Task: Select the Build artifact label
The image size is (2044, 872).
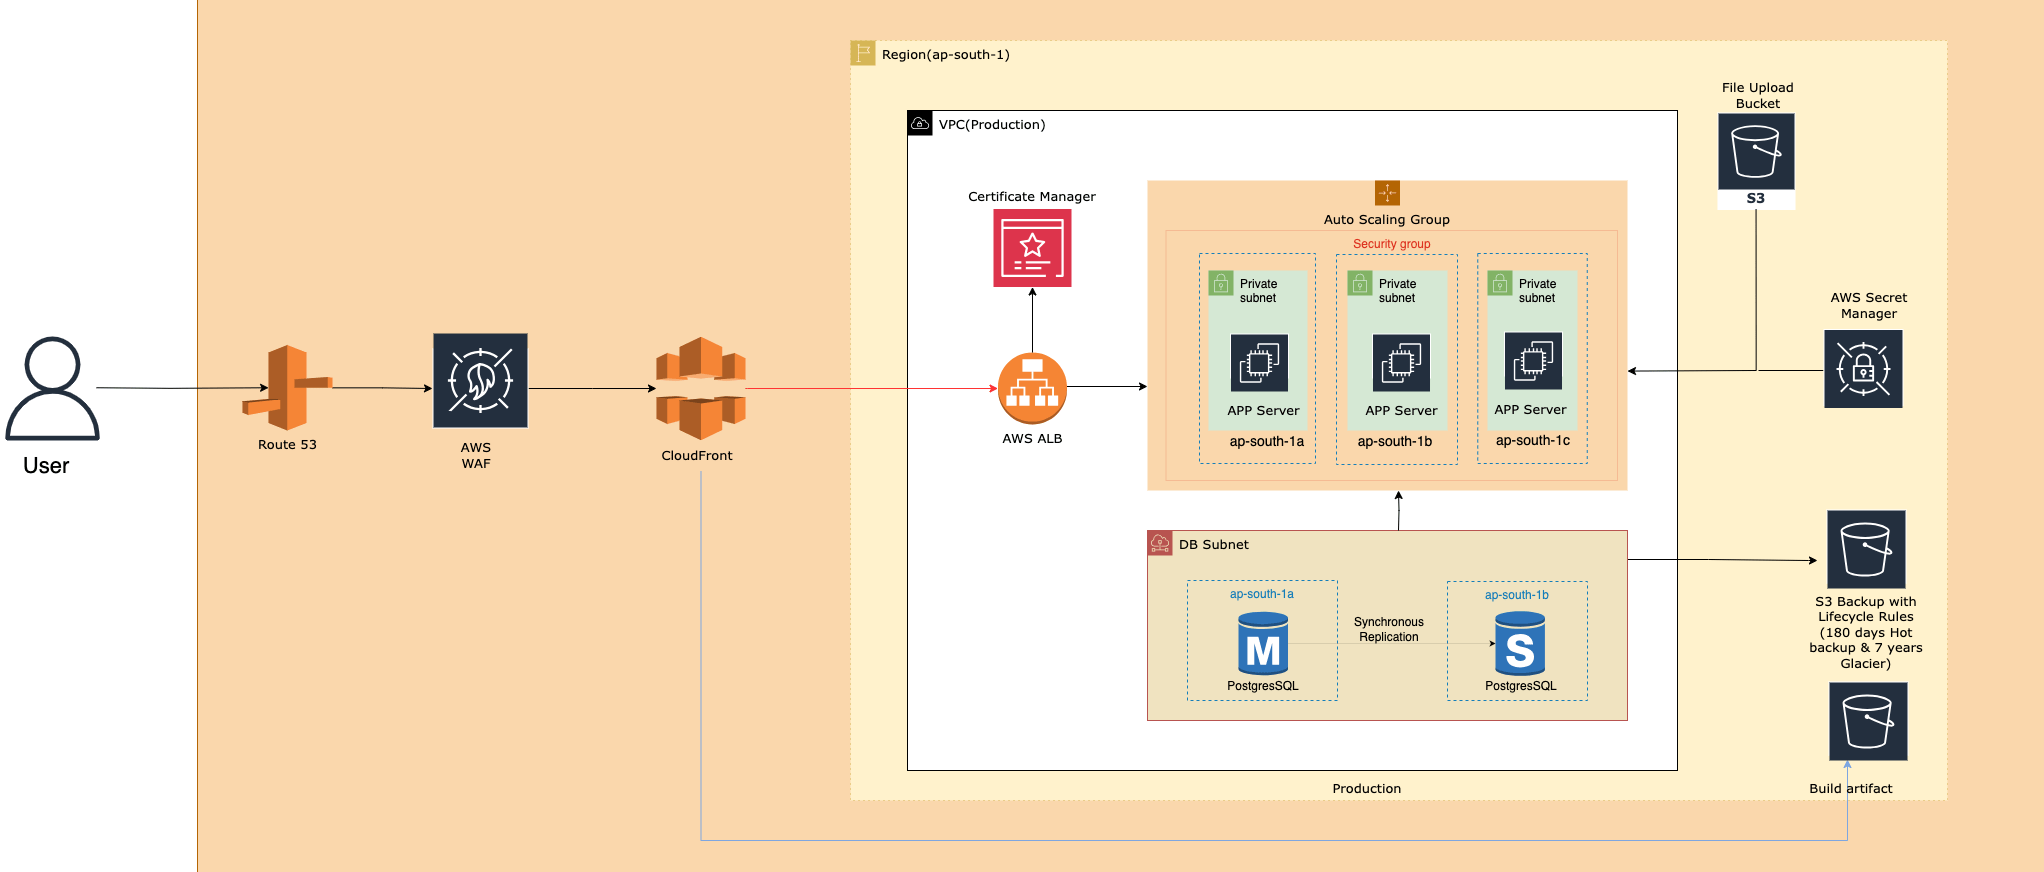Action: coord(1851,788)
